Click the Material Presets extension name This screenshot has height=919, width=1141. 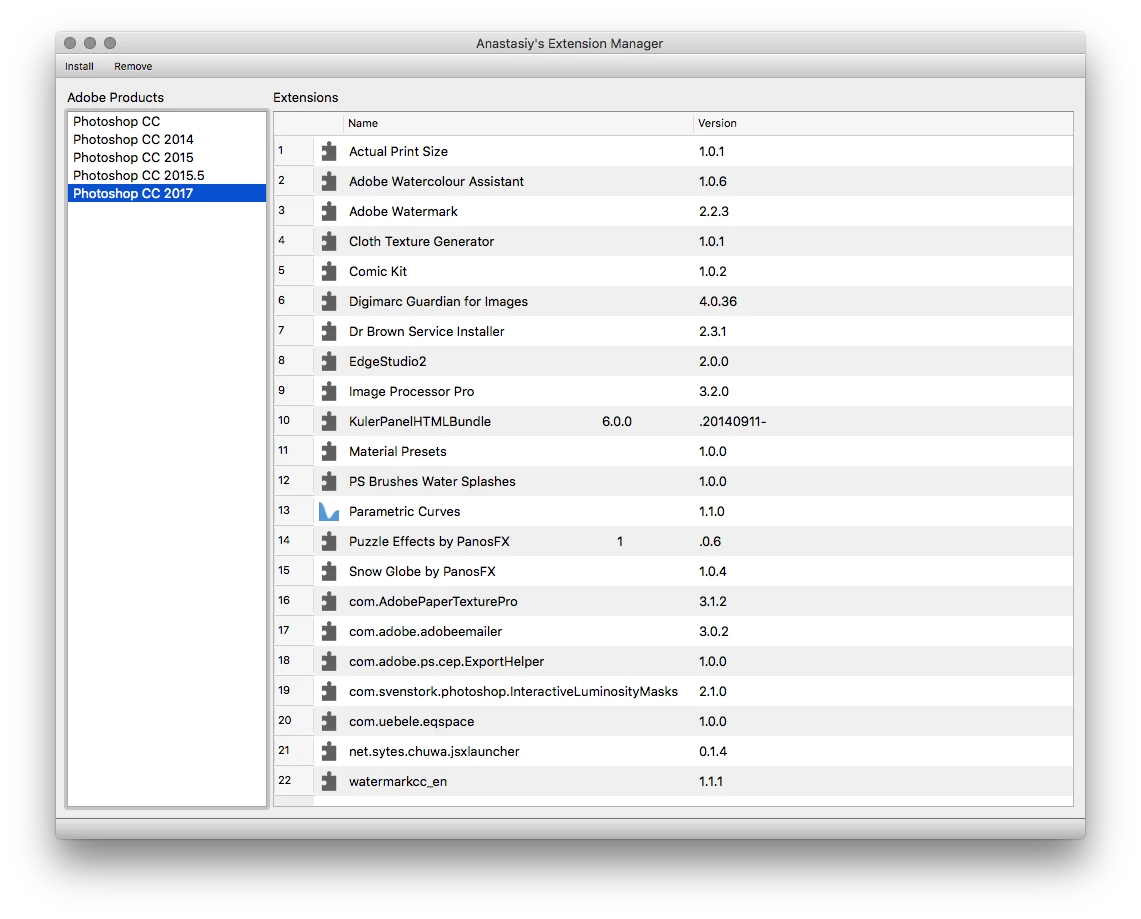(x=397, y=451)
